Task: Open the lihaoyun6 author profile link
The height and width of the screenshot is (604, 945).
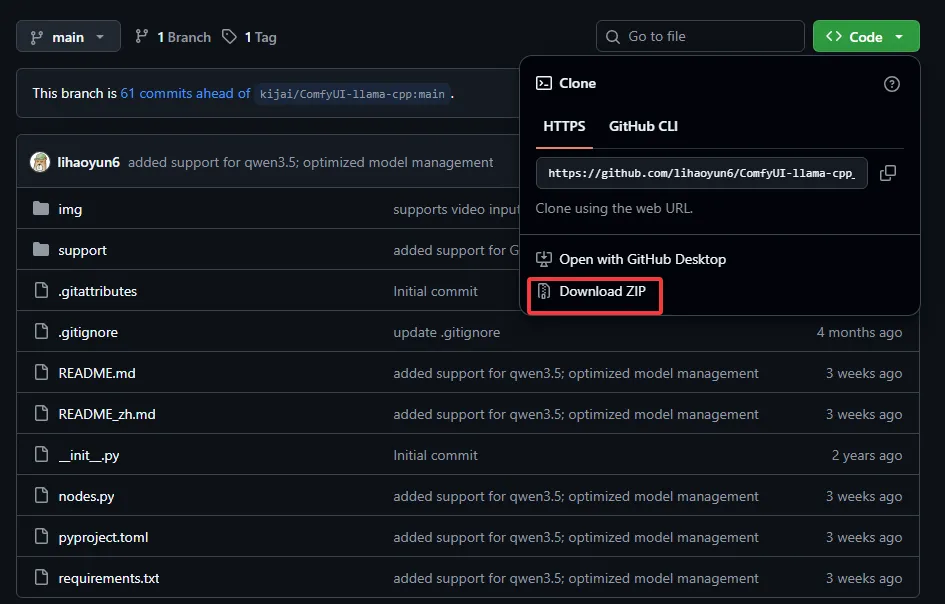Action: (88, 162)
